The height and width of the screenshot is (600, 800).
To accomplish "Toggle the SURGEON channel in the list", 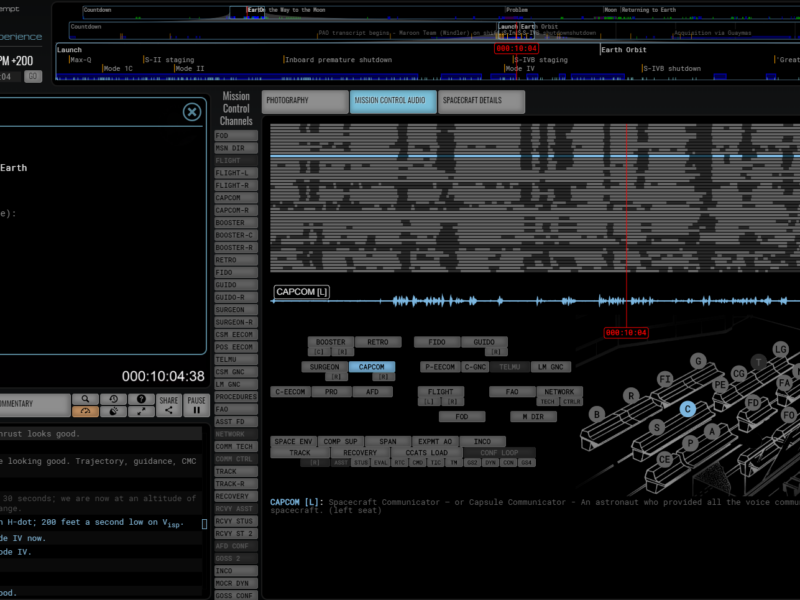I will [236, 310].
